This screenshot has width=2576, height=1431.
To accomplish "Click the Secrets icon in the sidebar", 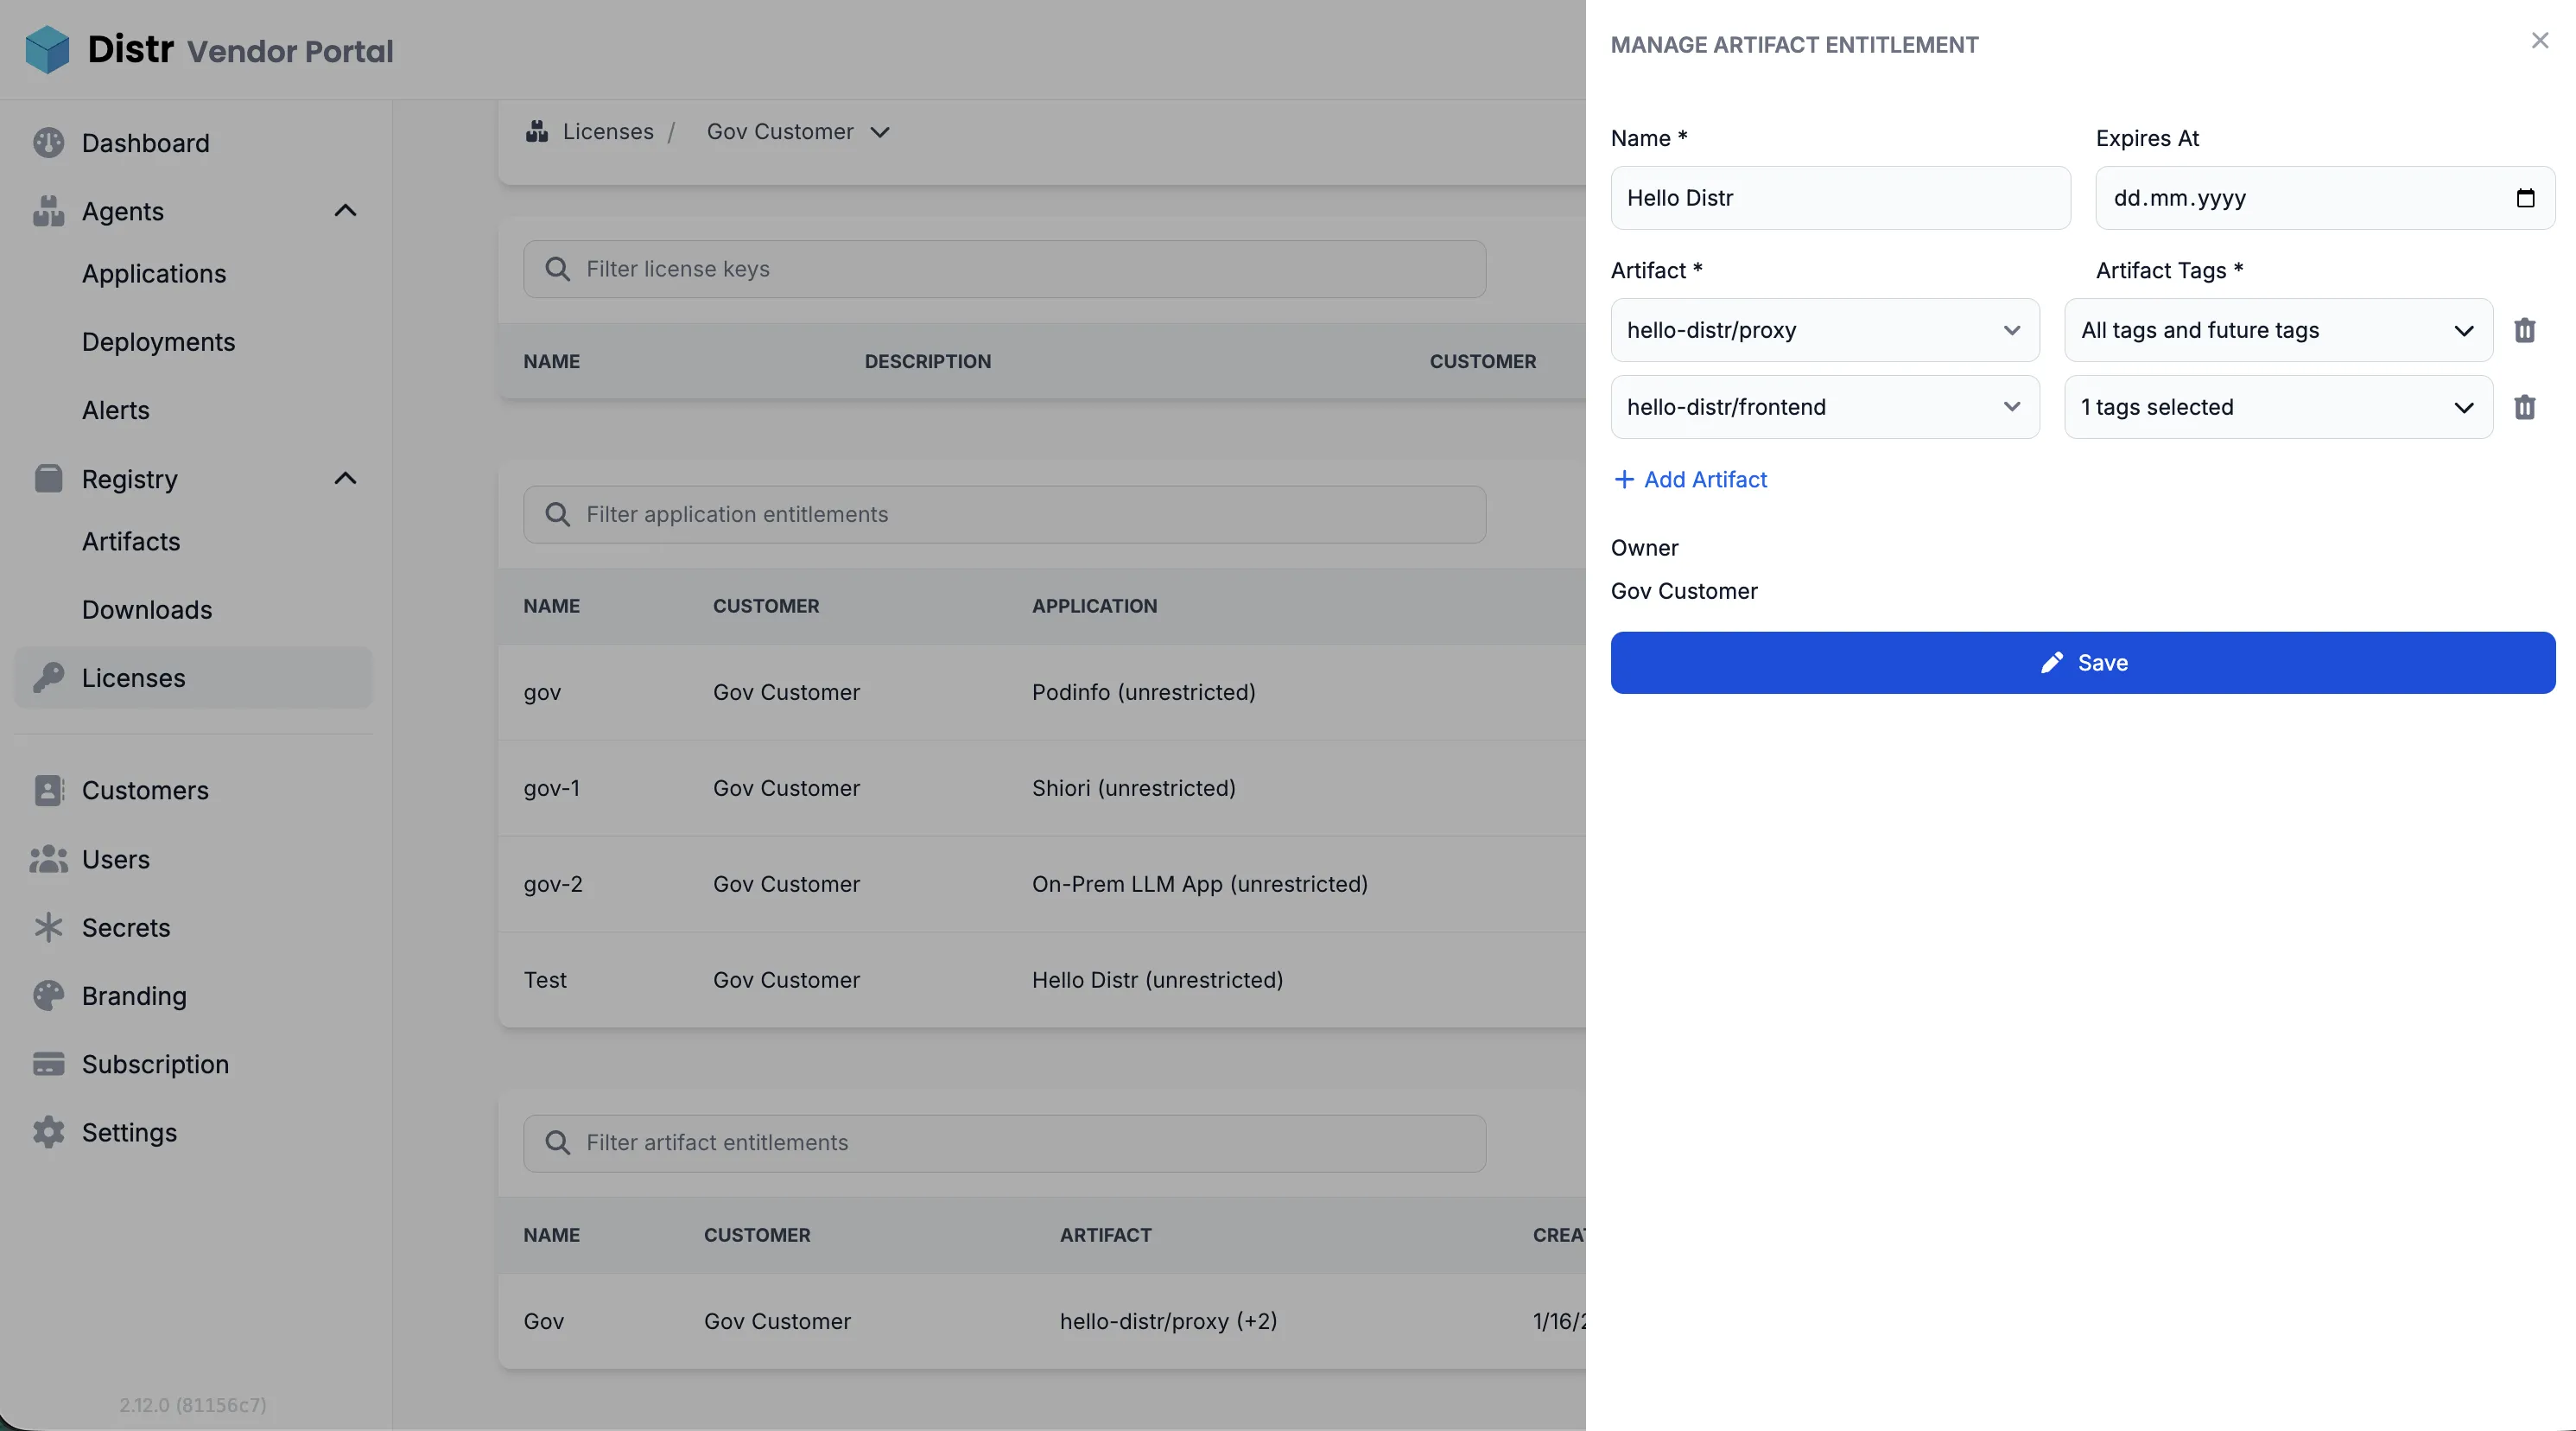I will pyautogui.click(x=49, y=927).
